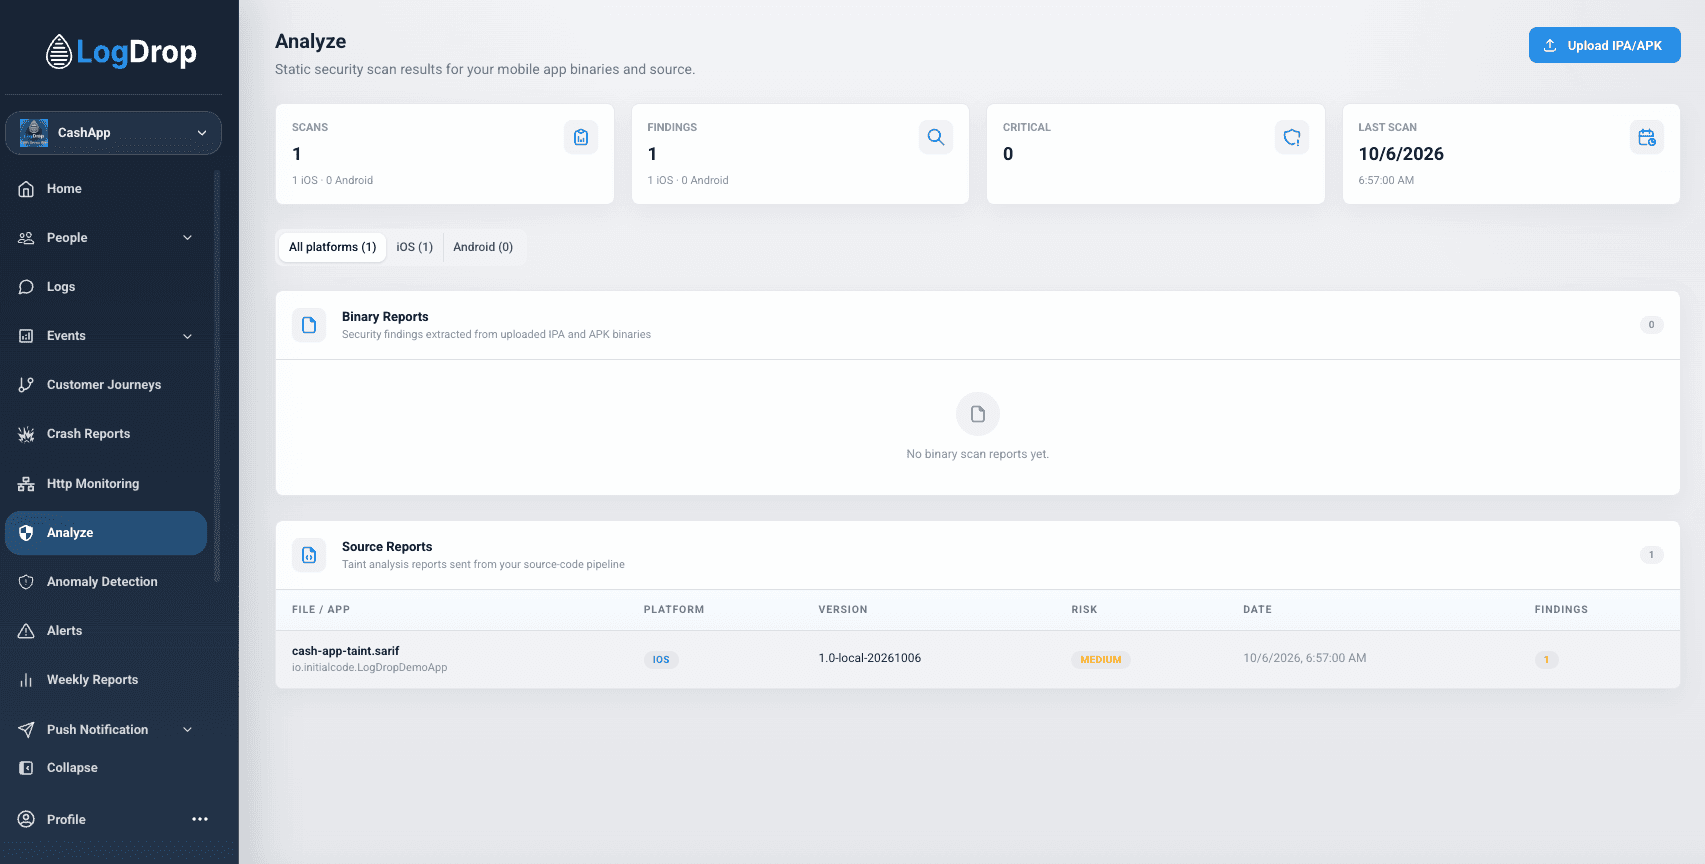This screenshot has width=1705, height=864.
Task: Click the Critical shield alert icon
Action: tap(1292, 137)
